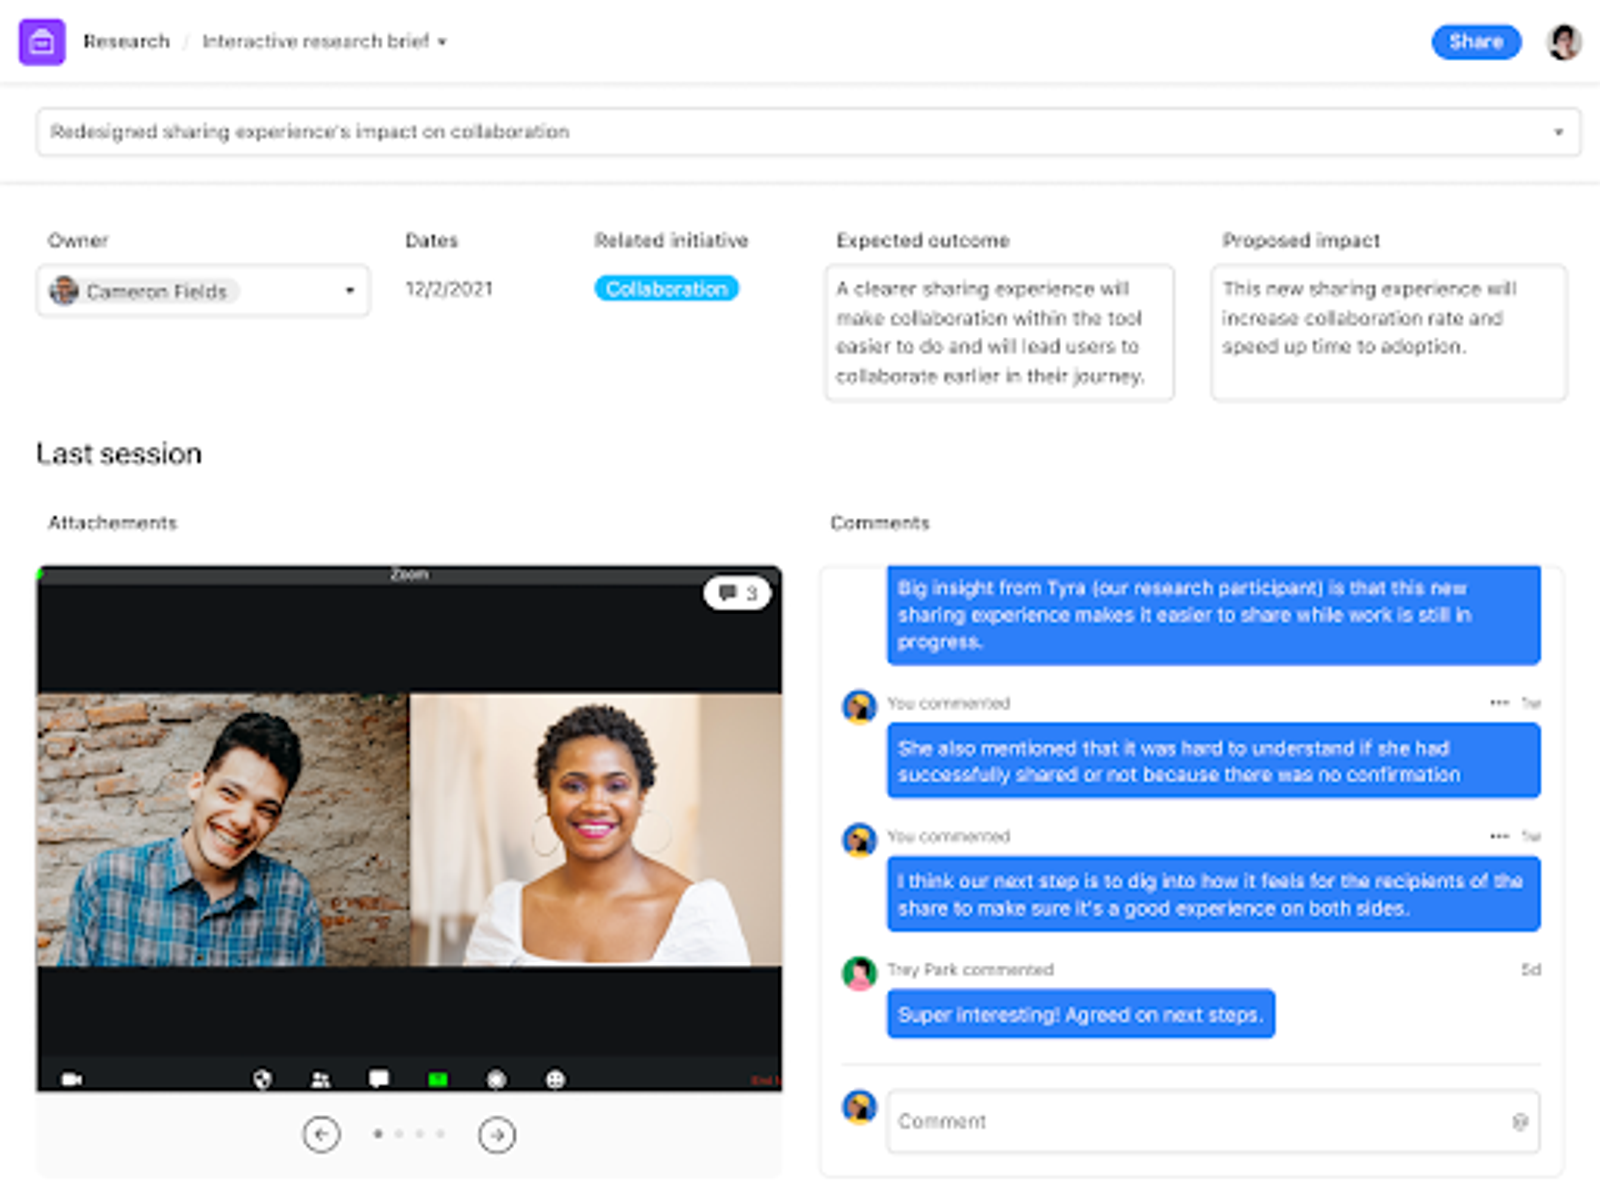
Task: Select the second carousel pagination dot
Action: [x=399, y=1134]
